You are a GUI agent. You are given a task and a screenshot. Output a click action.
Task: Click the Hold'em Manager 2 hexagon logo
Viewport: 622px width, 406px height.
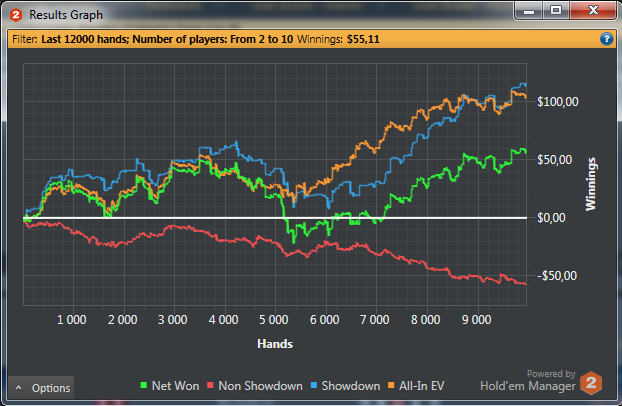tap(591, 383)
